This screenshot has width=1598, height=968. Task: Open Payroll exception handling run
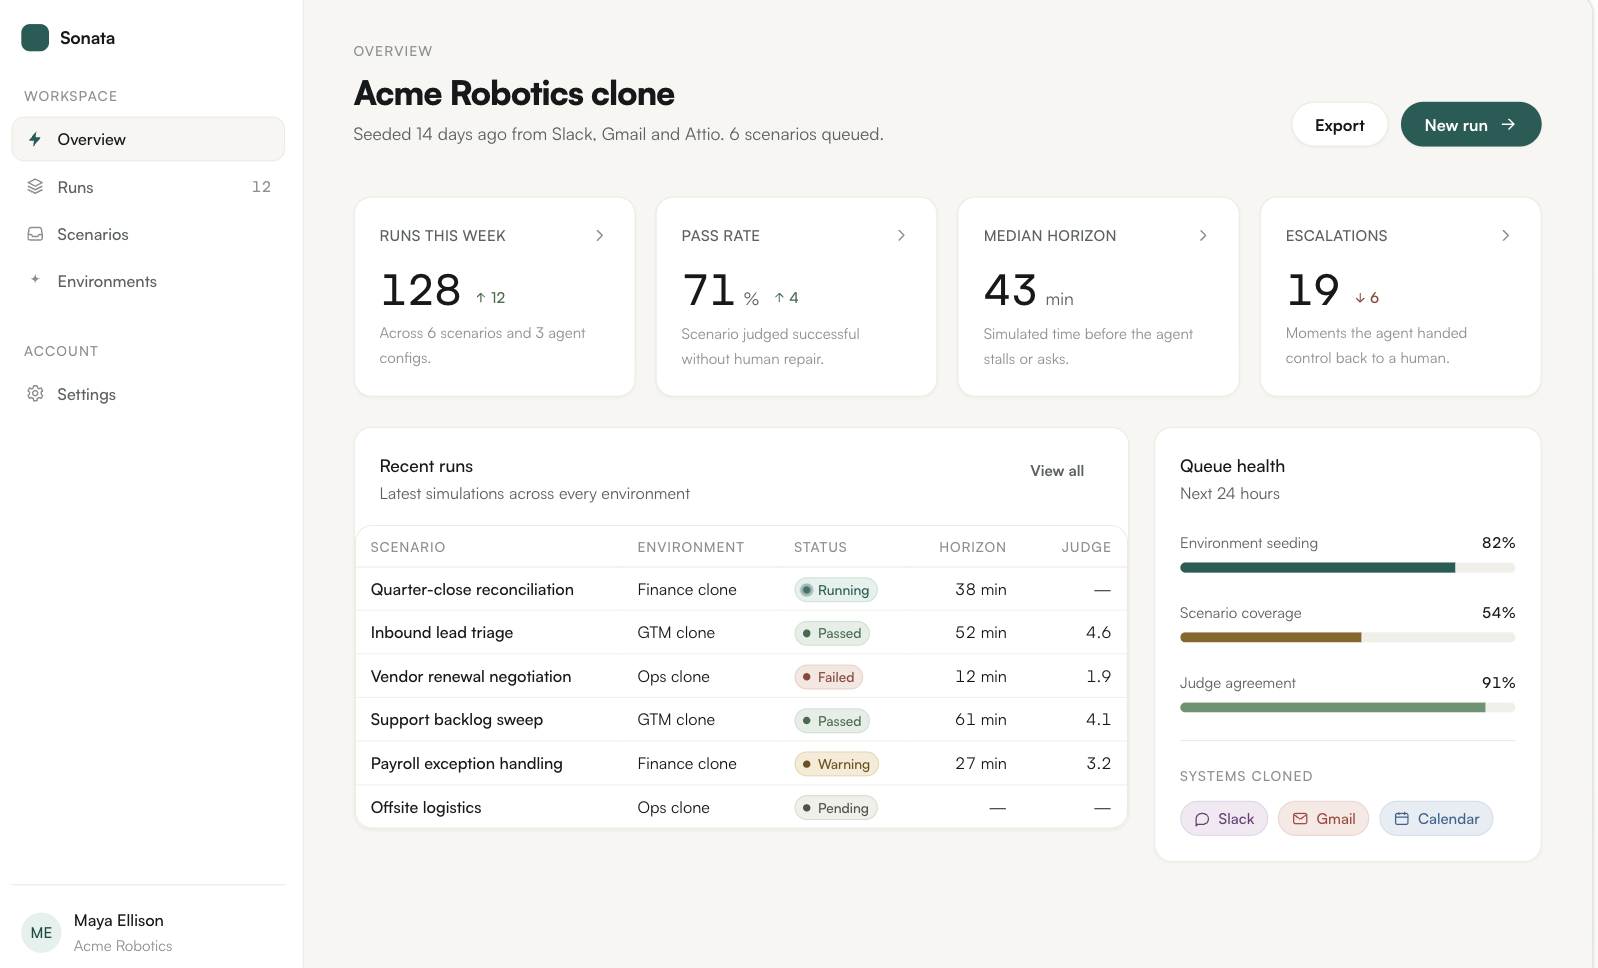pyautogui.click(x=741, y=764)
